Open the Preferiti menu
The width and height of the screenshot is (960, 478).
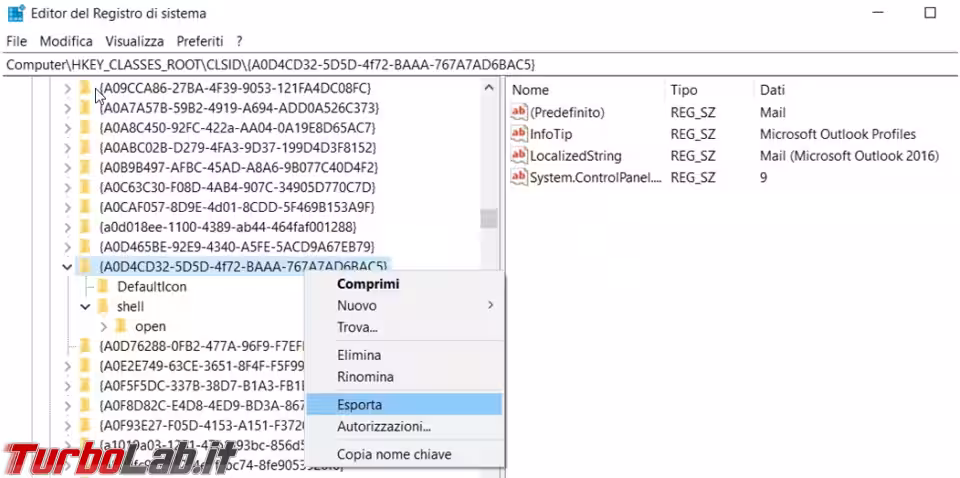point(200,41)
